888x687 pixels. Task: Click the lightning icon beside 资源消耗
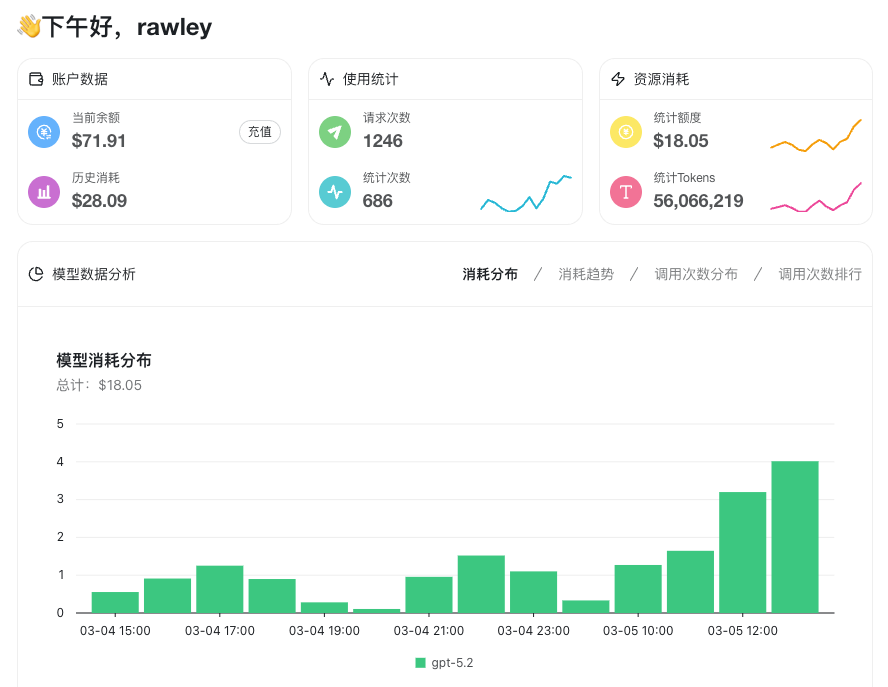[618, 79]
